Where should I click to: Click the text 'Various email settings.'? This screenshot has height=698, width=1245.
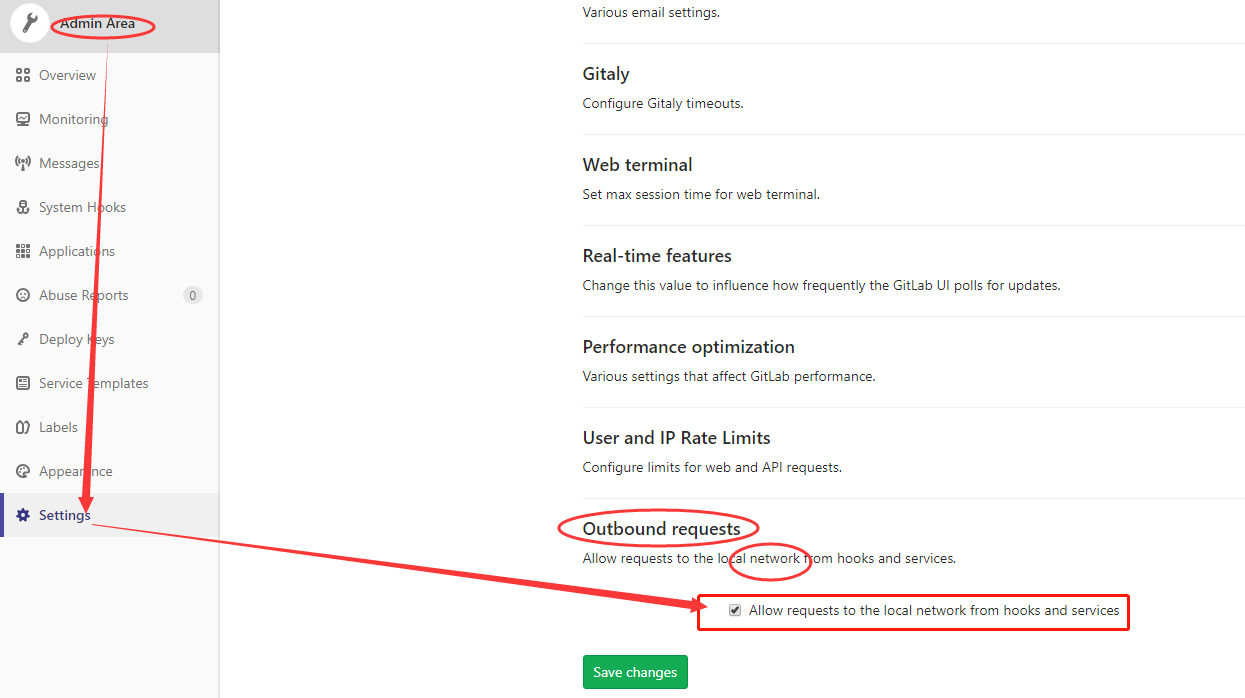(651, 13)
